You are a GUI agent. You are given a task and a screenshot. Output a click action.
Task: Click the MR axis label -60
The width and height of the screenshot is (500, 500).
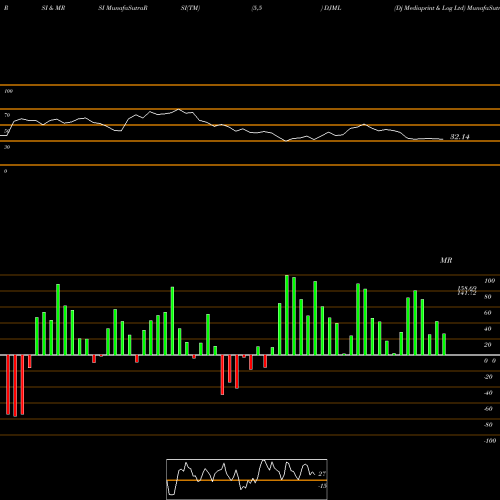pyautogui.click(x=488, y=409)
